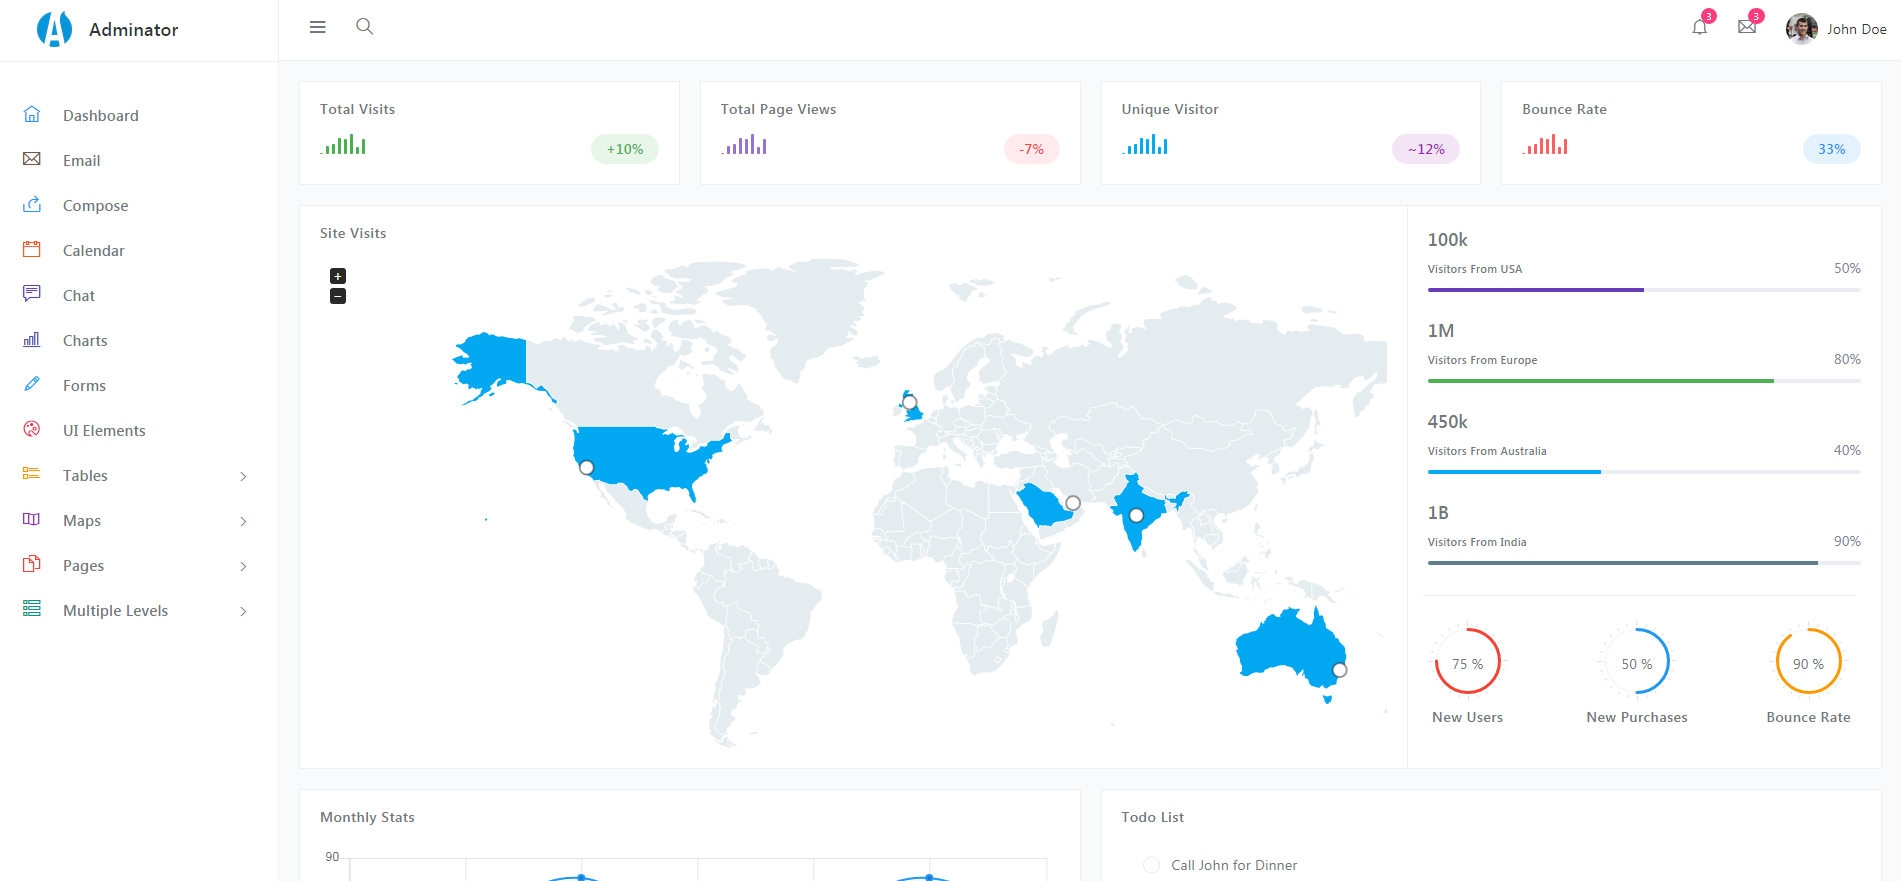Click the Visitors From USA progress bar
The width and height of the screenshot is (1901, 881).
[1643, 290]
